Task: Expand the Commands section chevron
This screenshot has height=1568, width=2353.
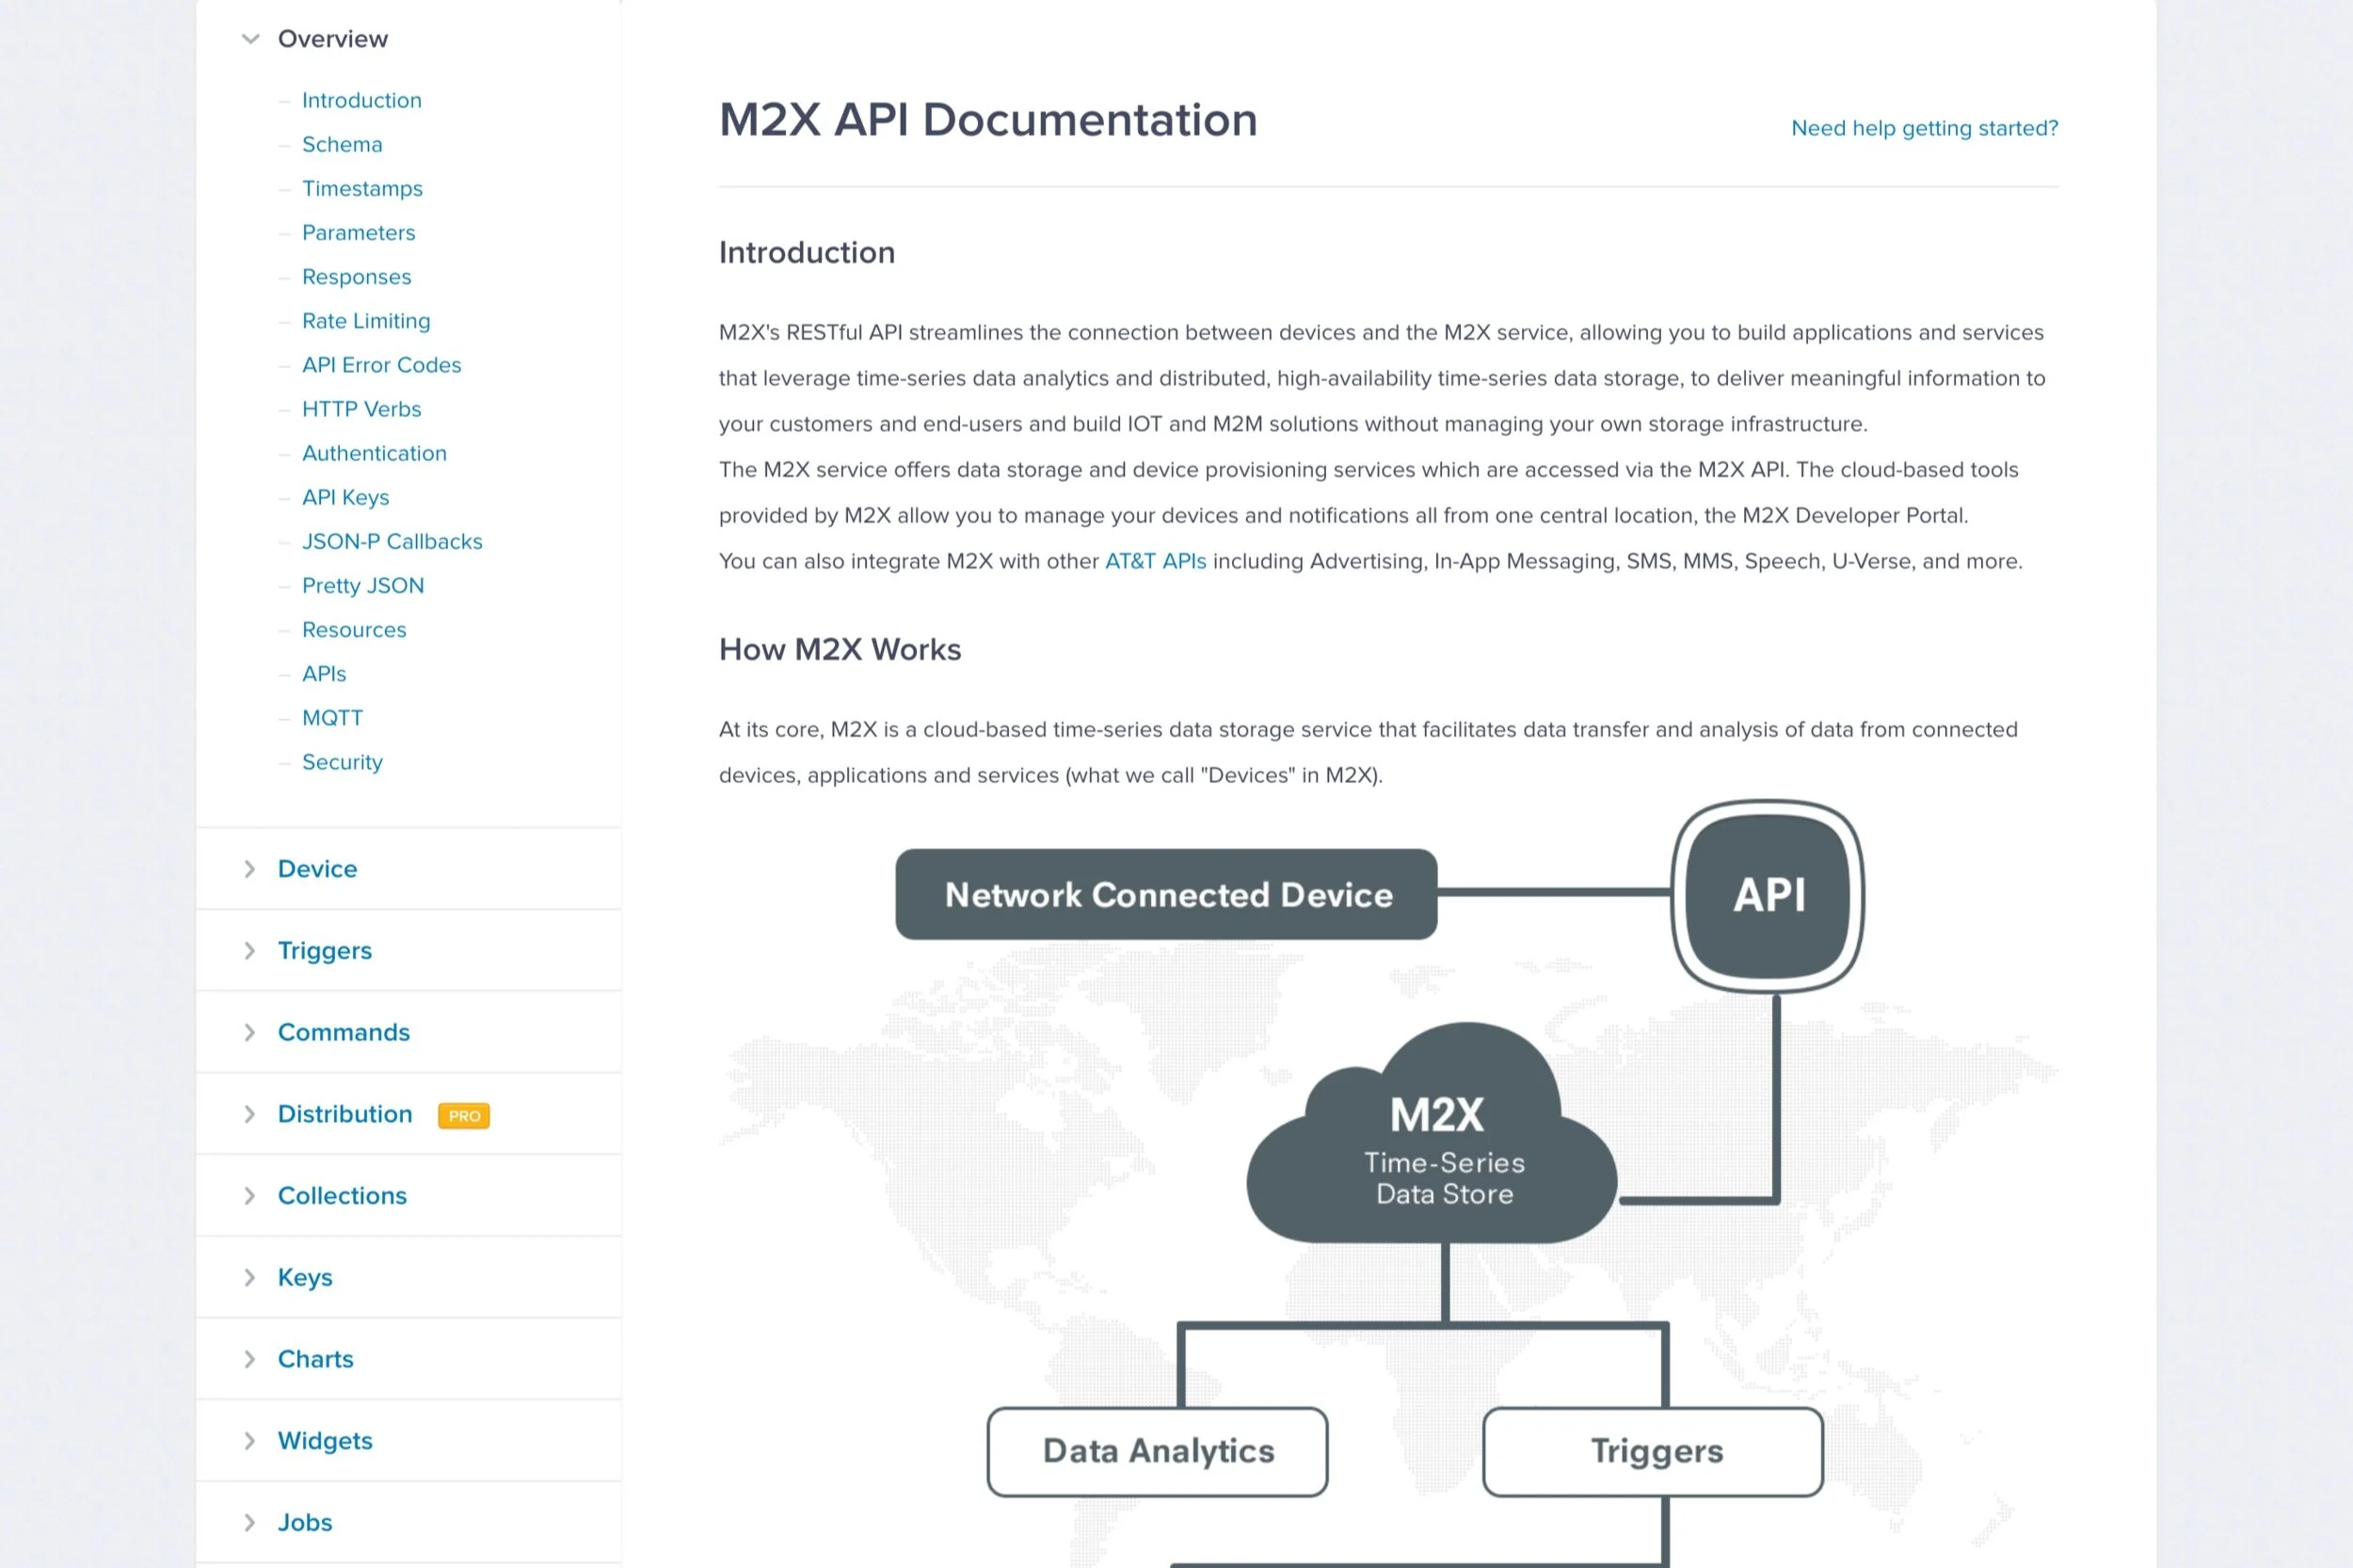Action: pos(250,1033)
